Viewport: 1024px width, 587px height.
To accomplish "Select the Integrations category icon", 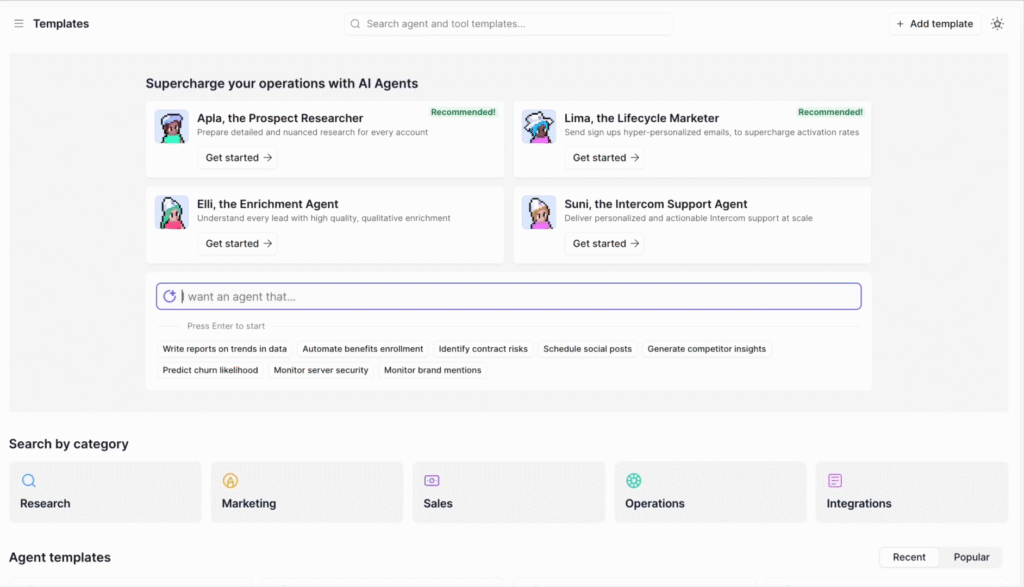I will (x=836, y=480).
